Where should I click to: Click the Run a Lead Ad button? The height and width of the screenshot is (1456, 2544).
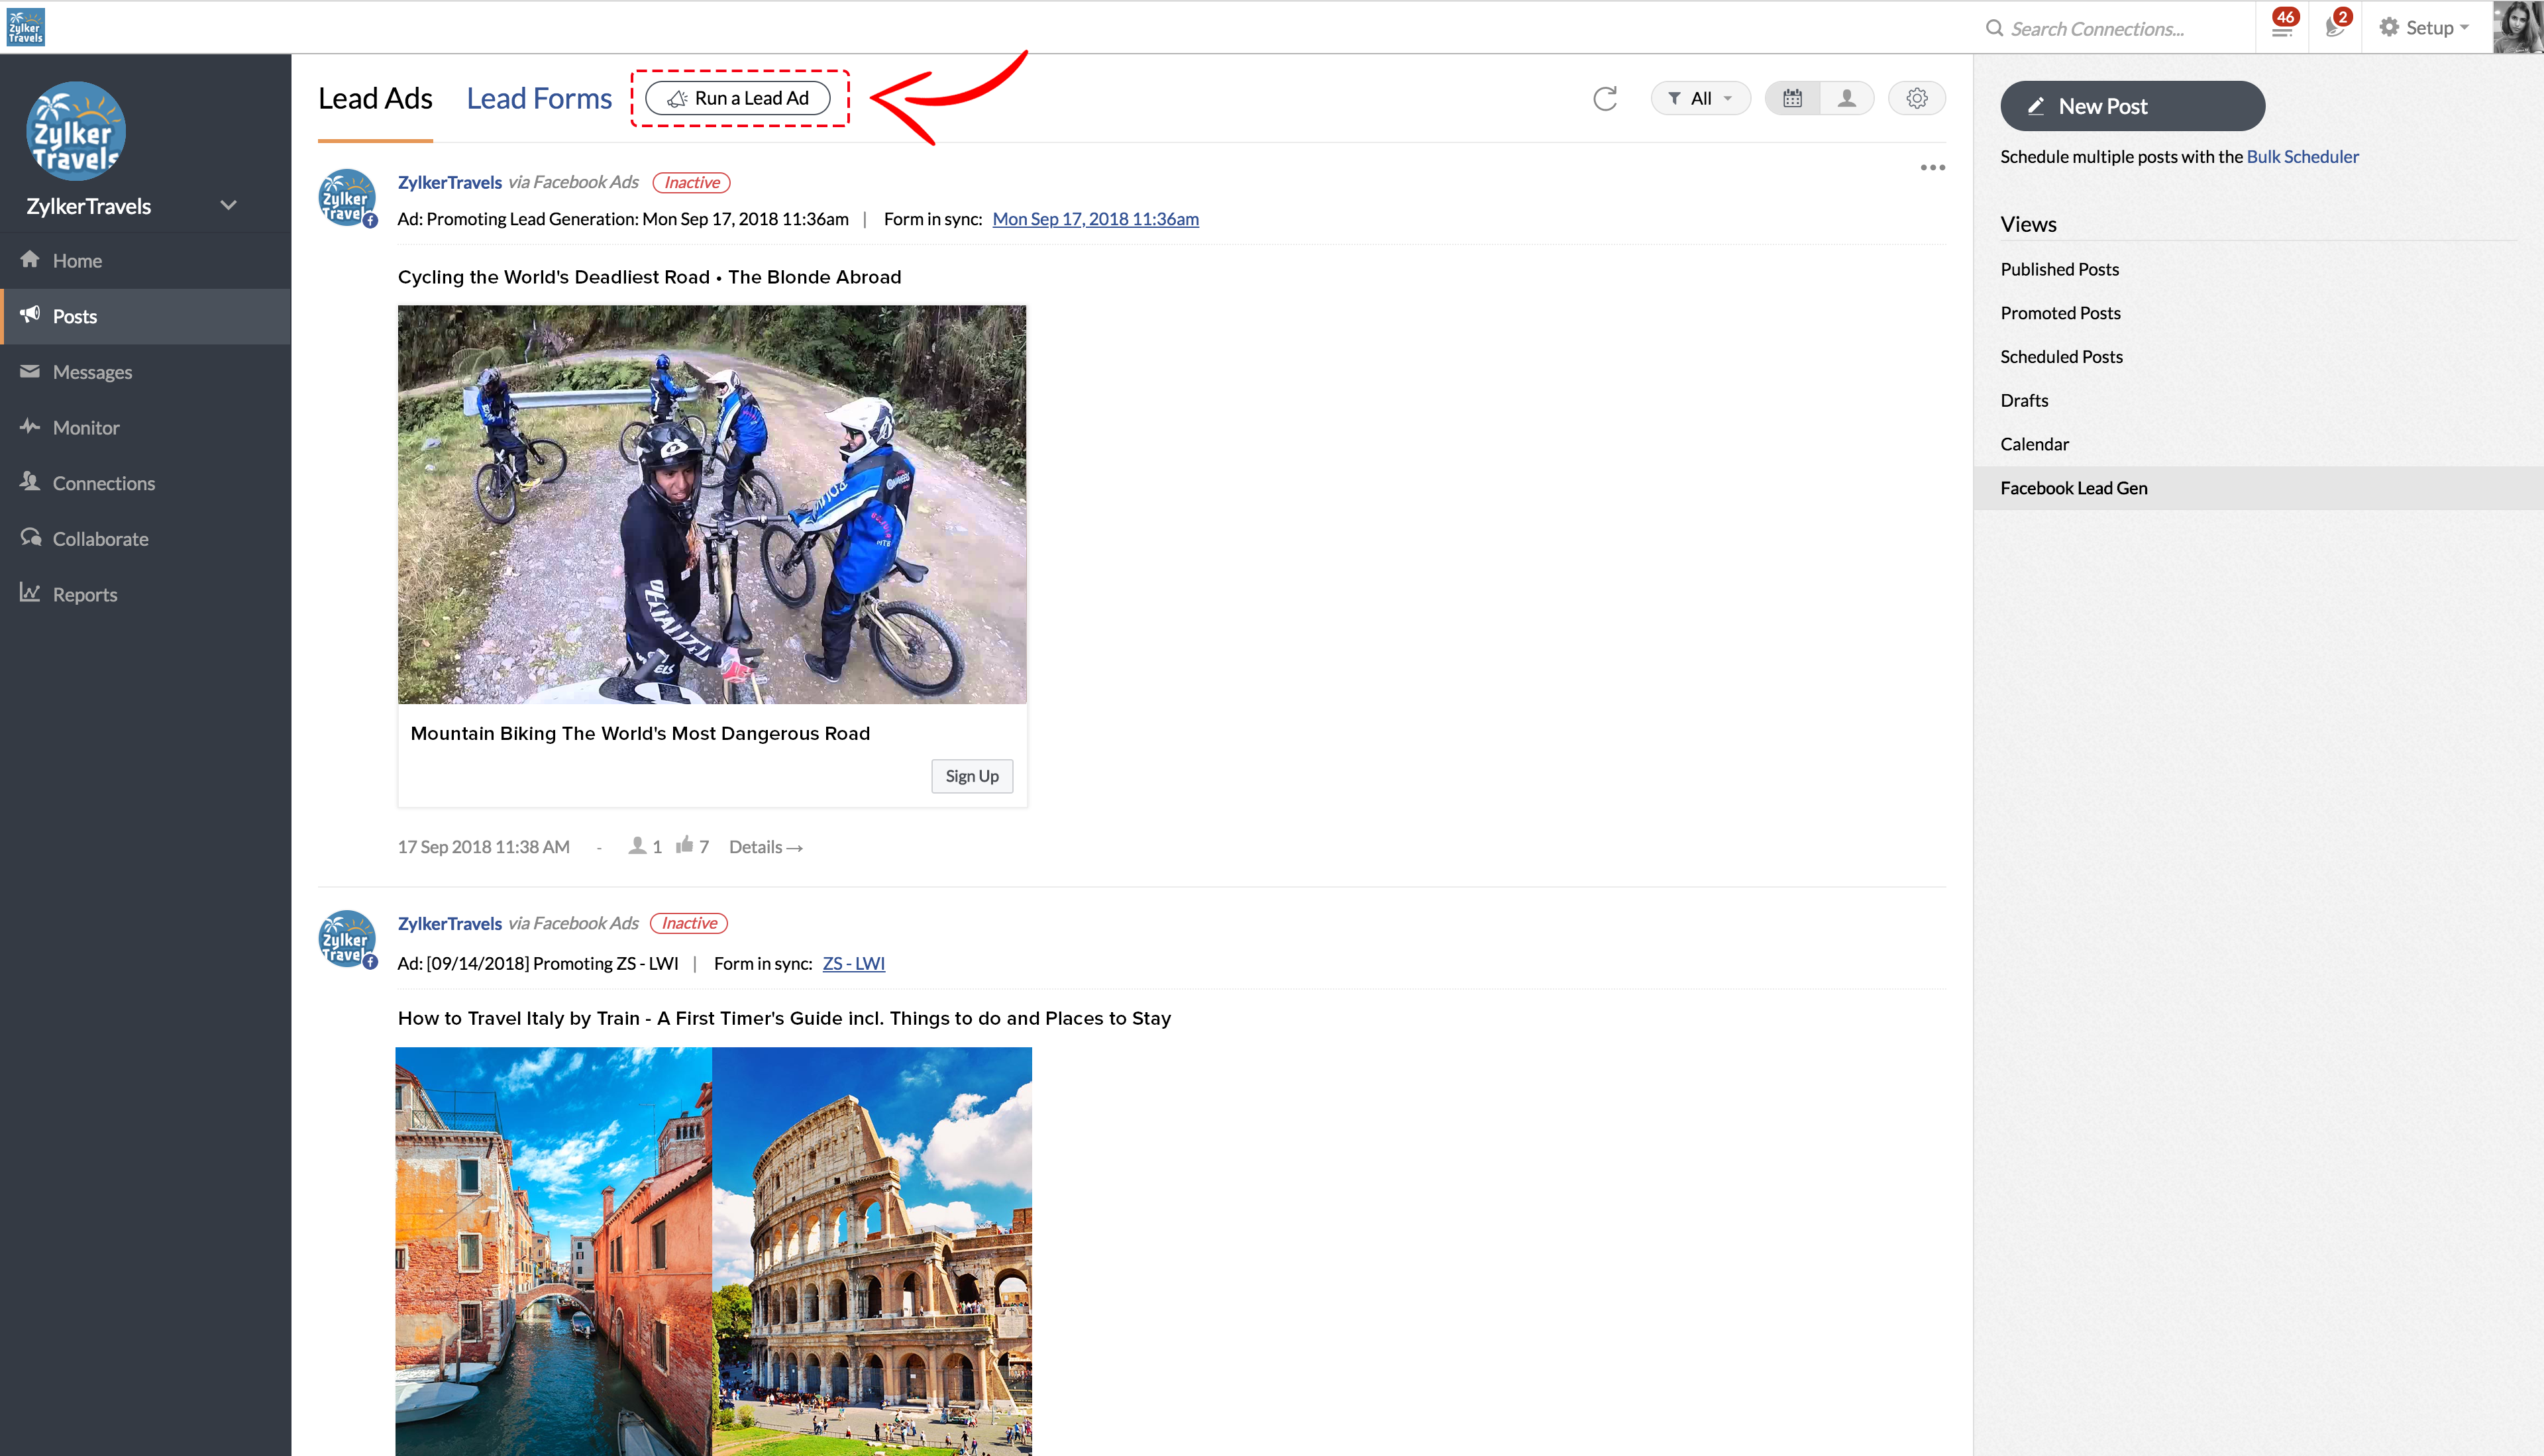[x=738, y=98]
